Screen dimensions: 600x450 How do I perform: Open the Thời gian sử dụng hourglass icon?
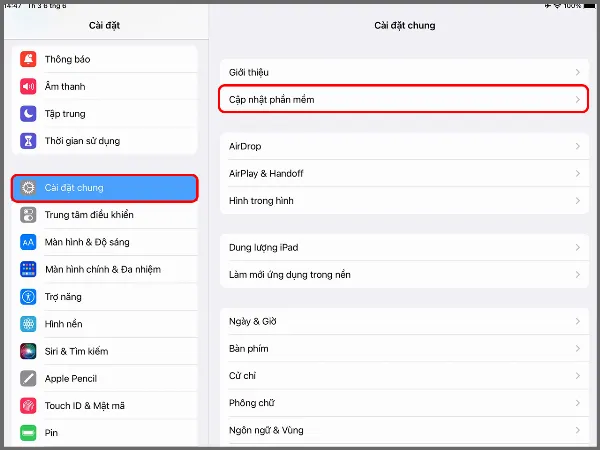28,141
